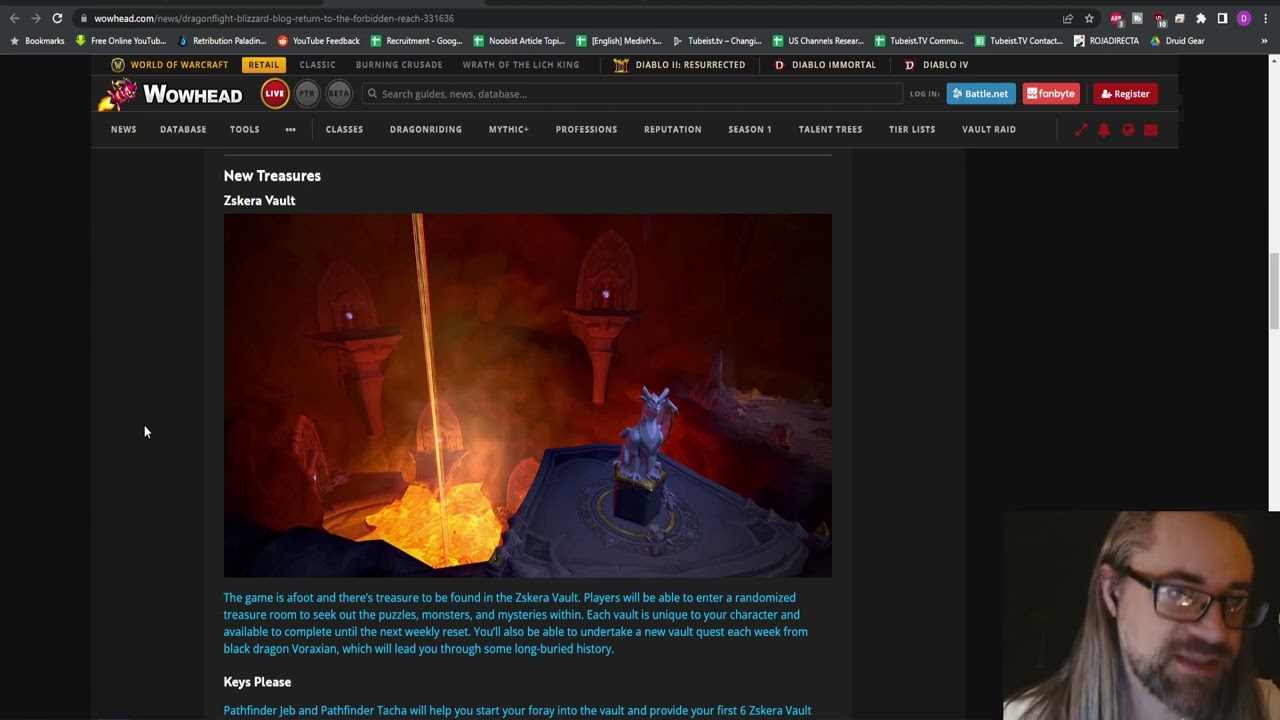Open the REPUTATION menu
This screenshot has height=720, width=1280.
click(x=672, y=129)
